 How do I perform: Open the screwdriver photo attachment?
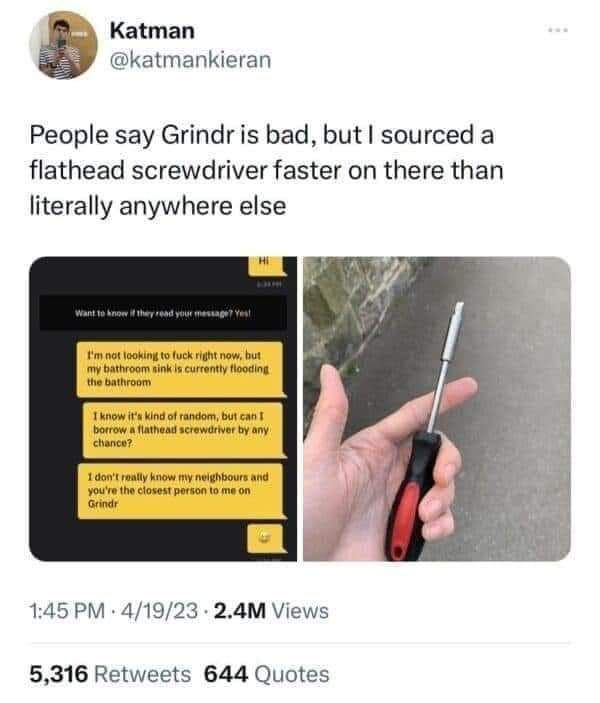(x=437, y=408)
